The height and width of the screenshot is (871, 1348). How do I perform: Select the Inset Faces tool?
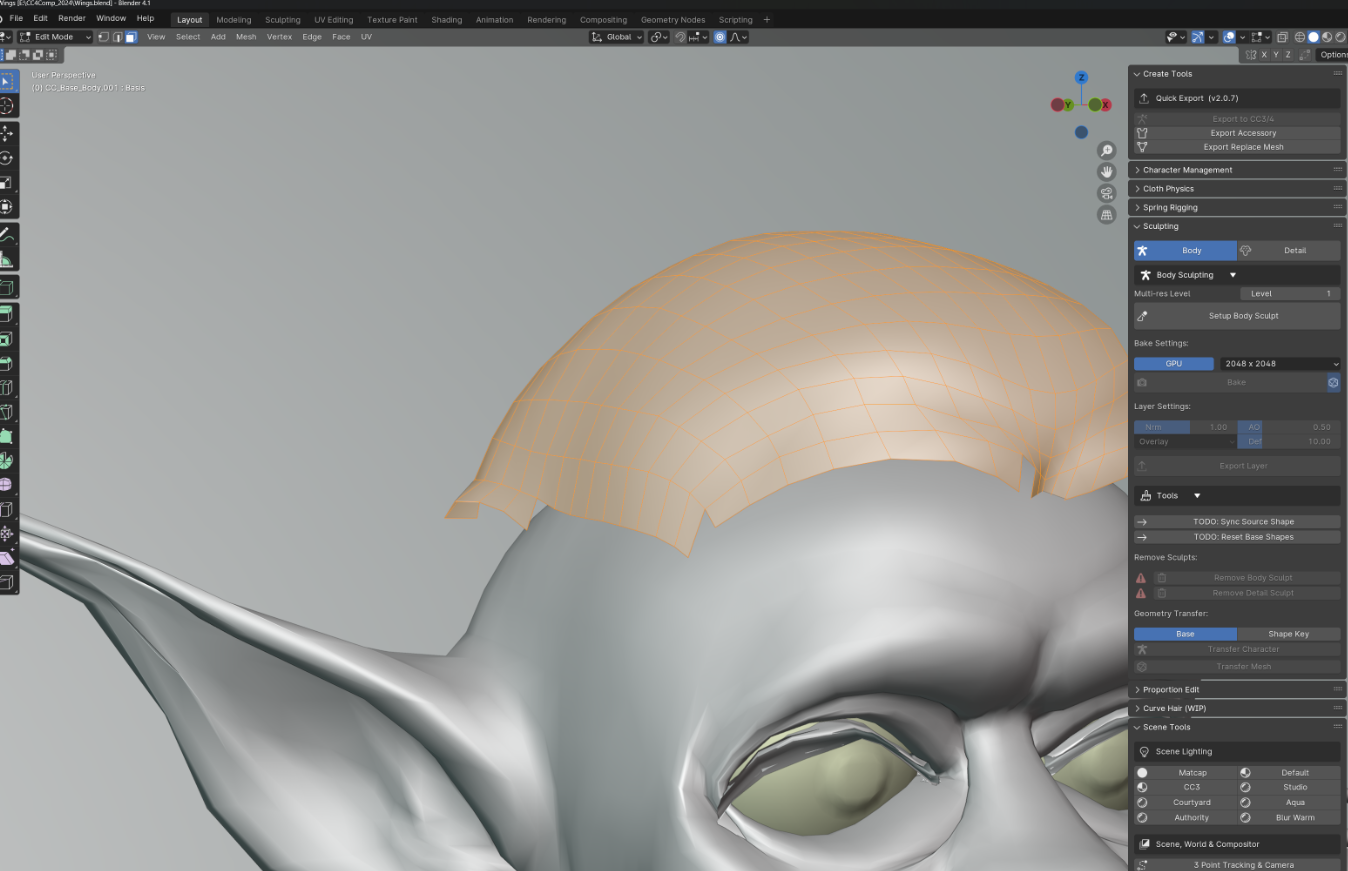point(7,339)
